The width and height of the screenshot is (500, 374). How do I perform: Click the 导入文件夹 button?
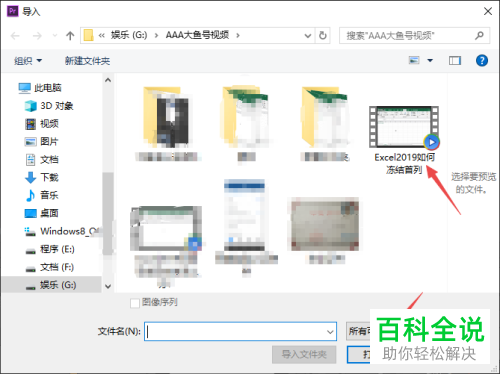[x=304, y=354]
